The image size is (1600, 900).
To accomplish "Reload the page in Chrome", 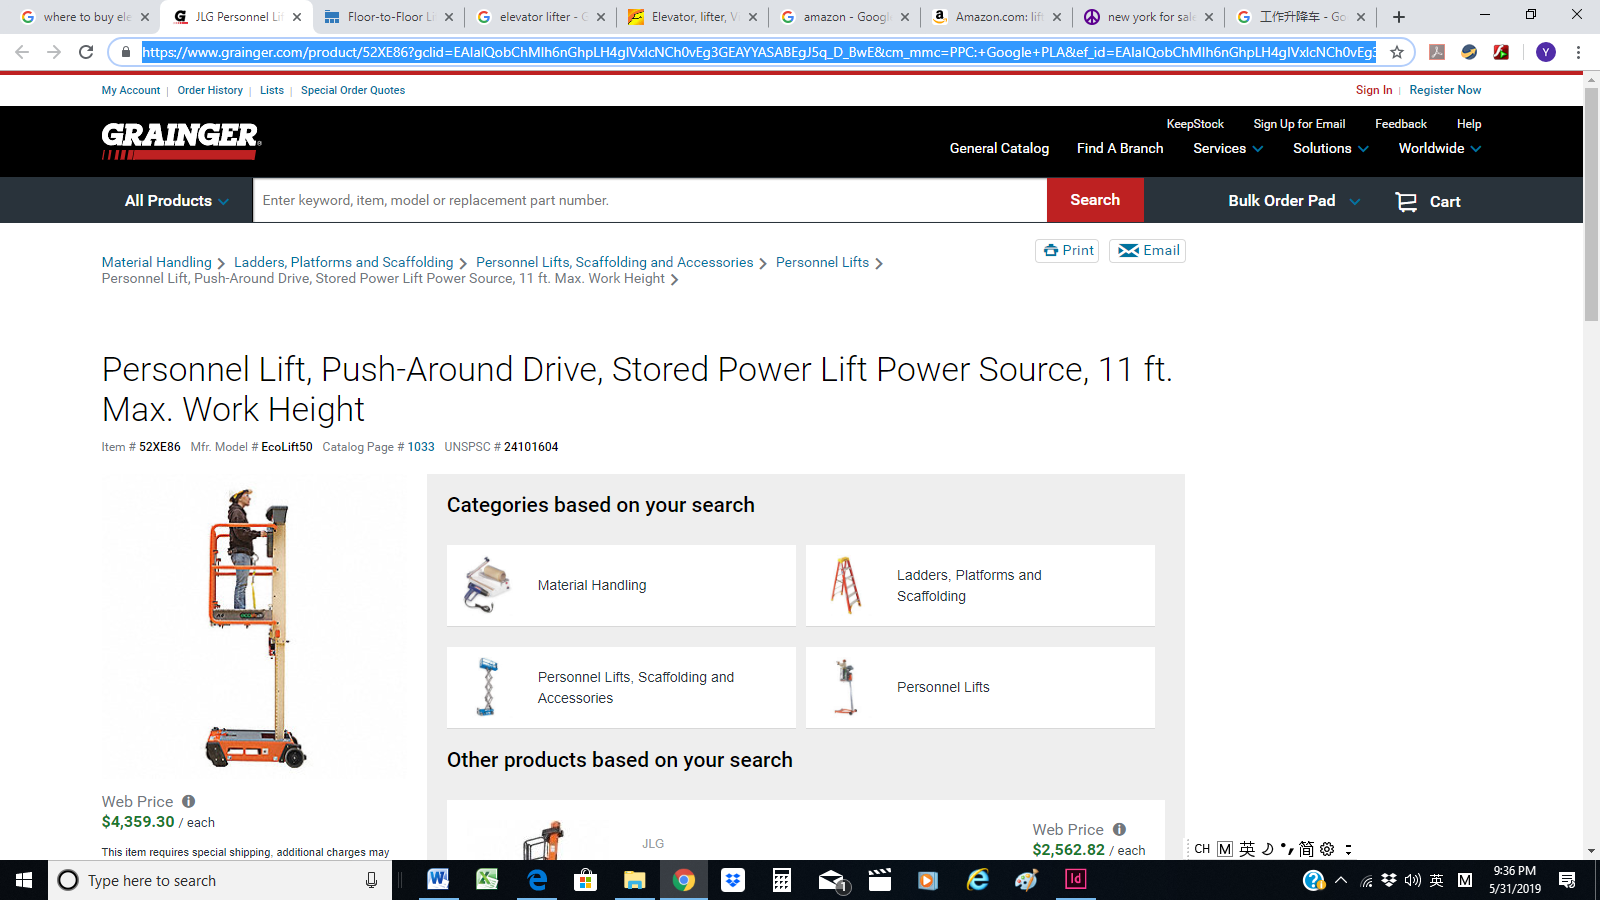I will tap(86, 52).
